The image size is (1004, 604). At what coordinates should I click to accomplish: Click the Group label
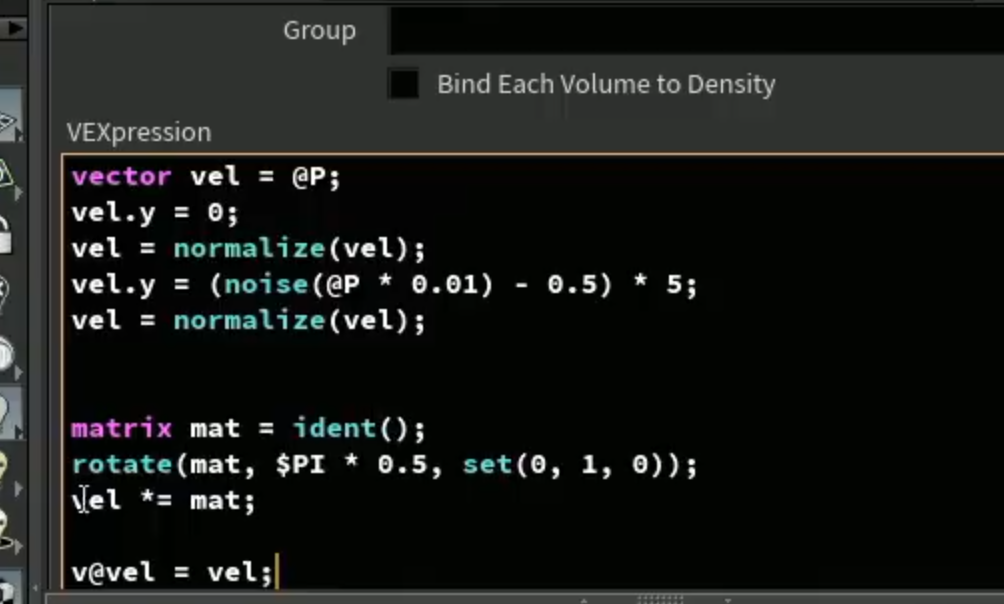click(x=320, y=30)
